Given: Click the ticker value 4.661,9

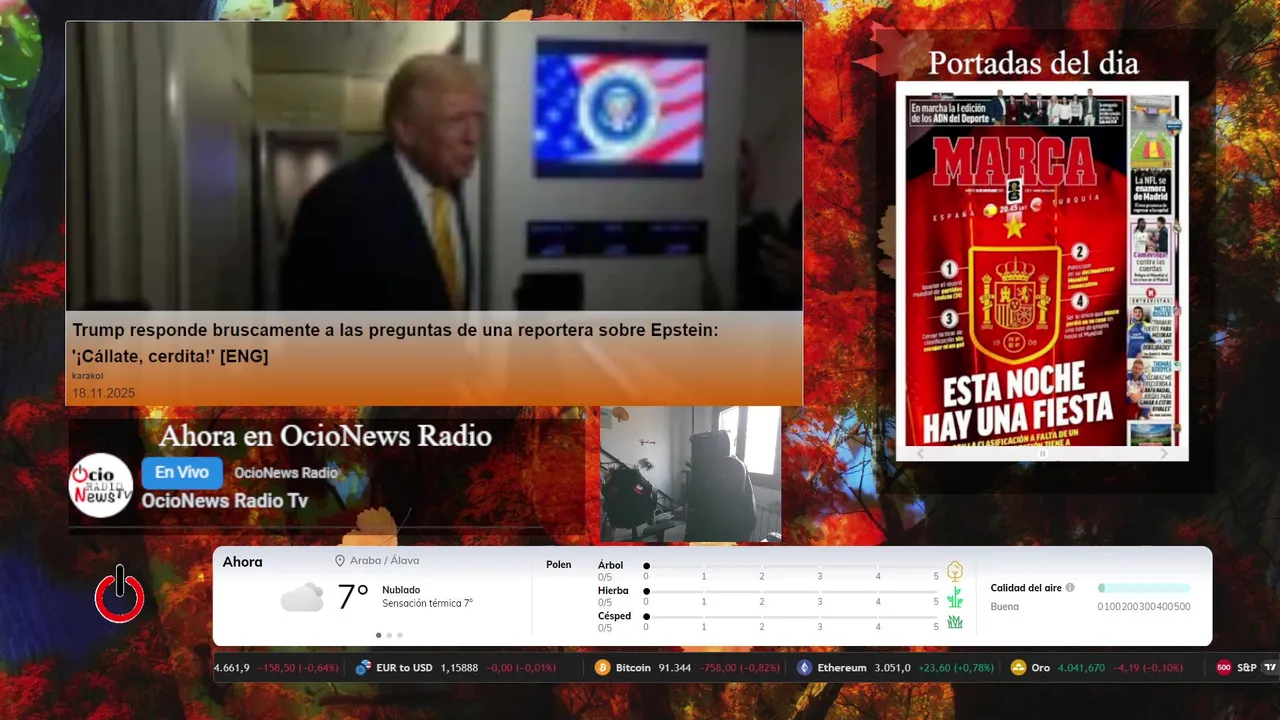Looking at the screenshot, I should point(232,668).
